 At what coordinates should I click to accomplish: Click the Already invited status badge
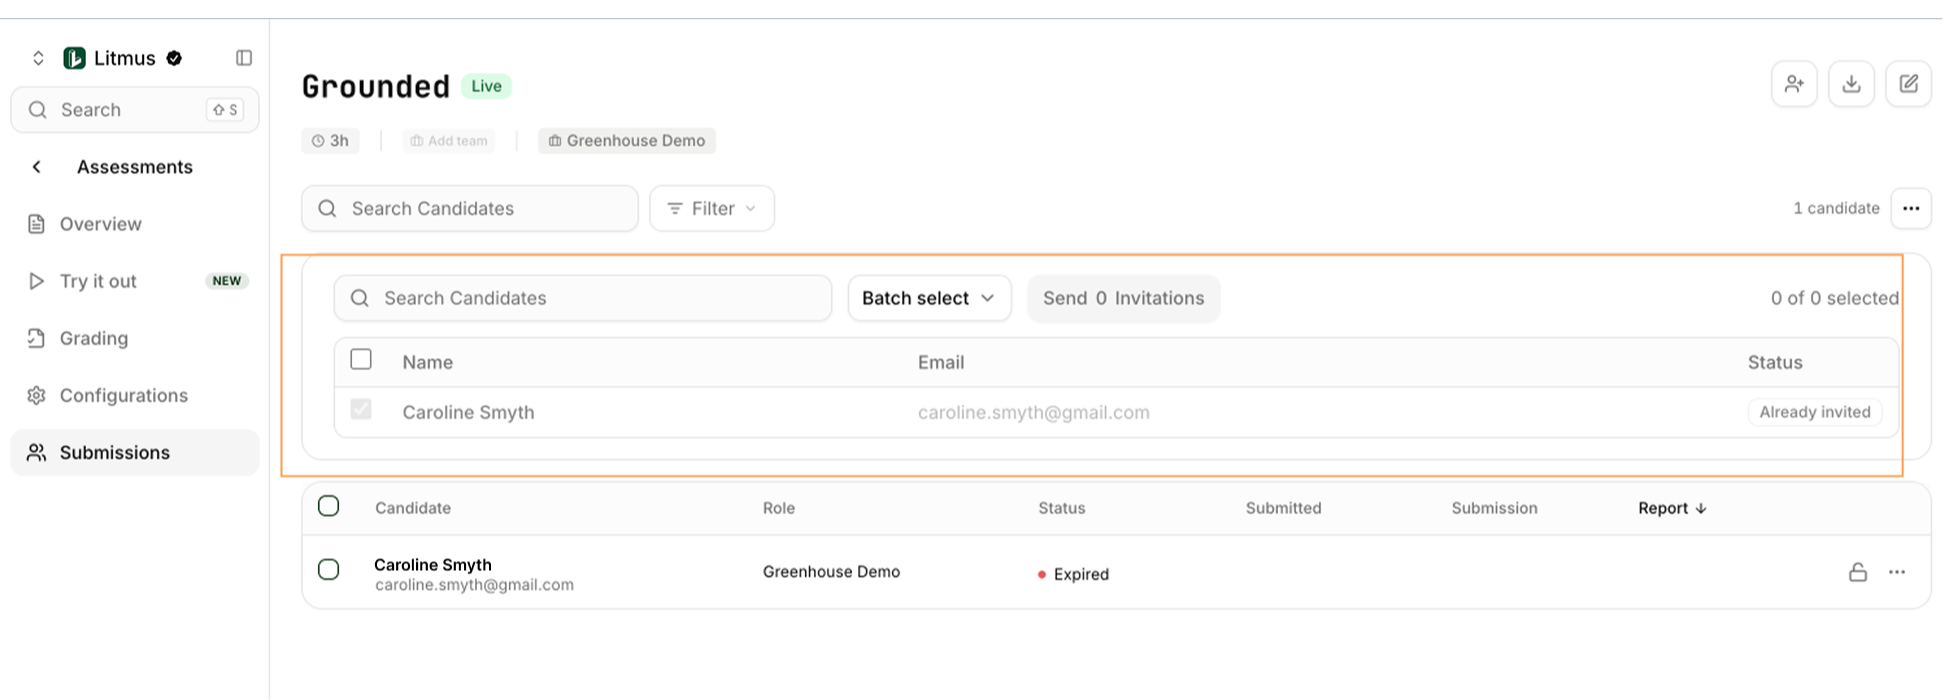coord(1815,412)
